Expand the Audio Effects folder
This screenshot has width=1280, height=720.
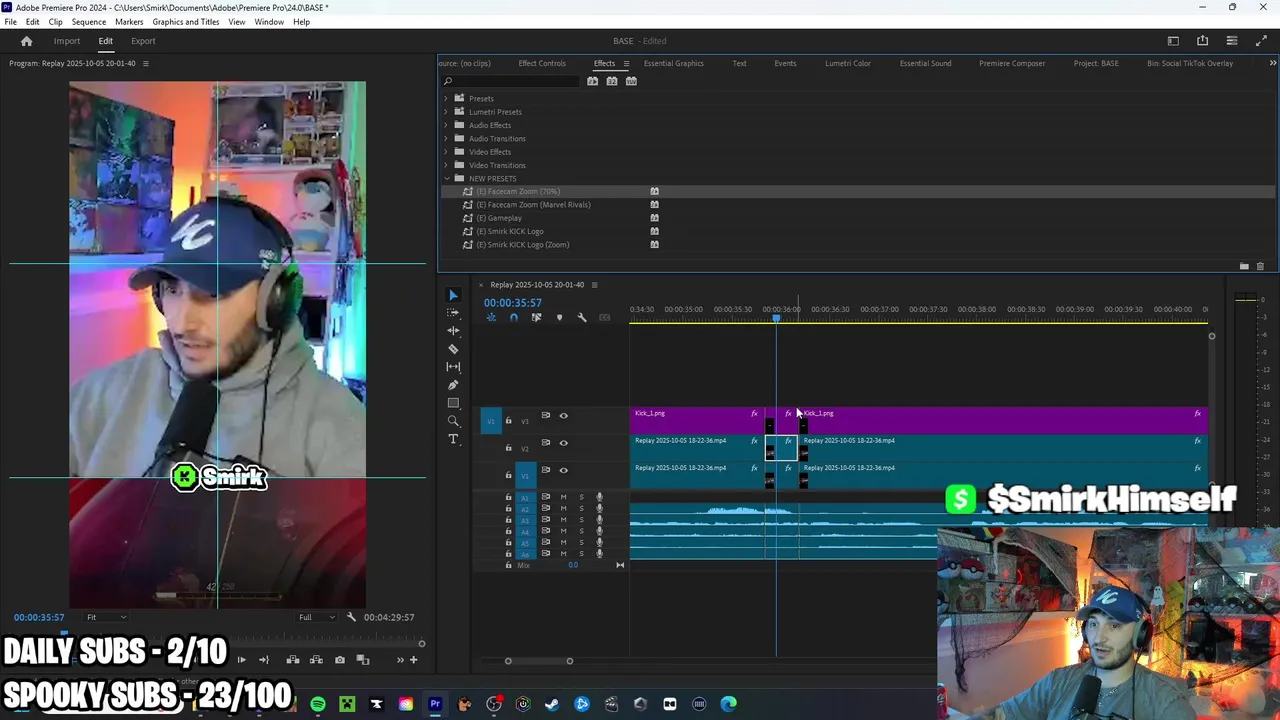446,125
